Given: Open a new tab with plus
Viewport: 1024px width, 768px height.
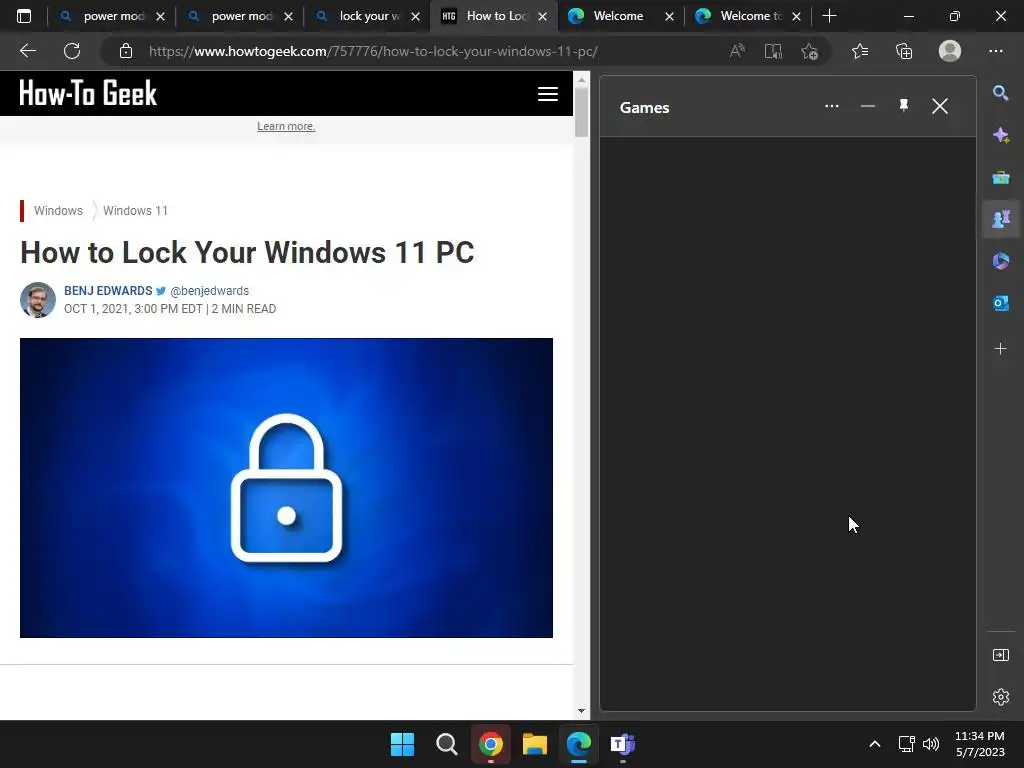Looking at the screenshot, I should click(x=829, y=16).
